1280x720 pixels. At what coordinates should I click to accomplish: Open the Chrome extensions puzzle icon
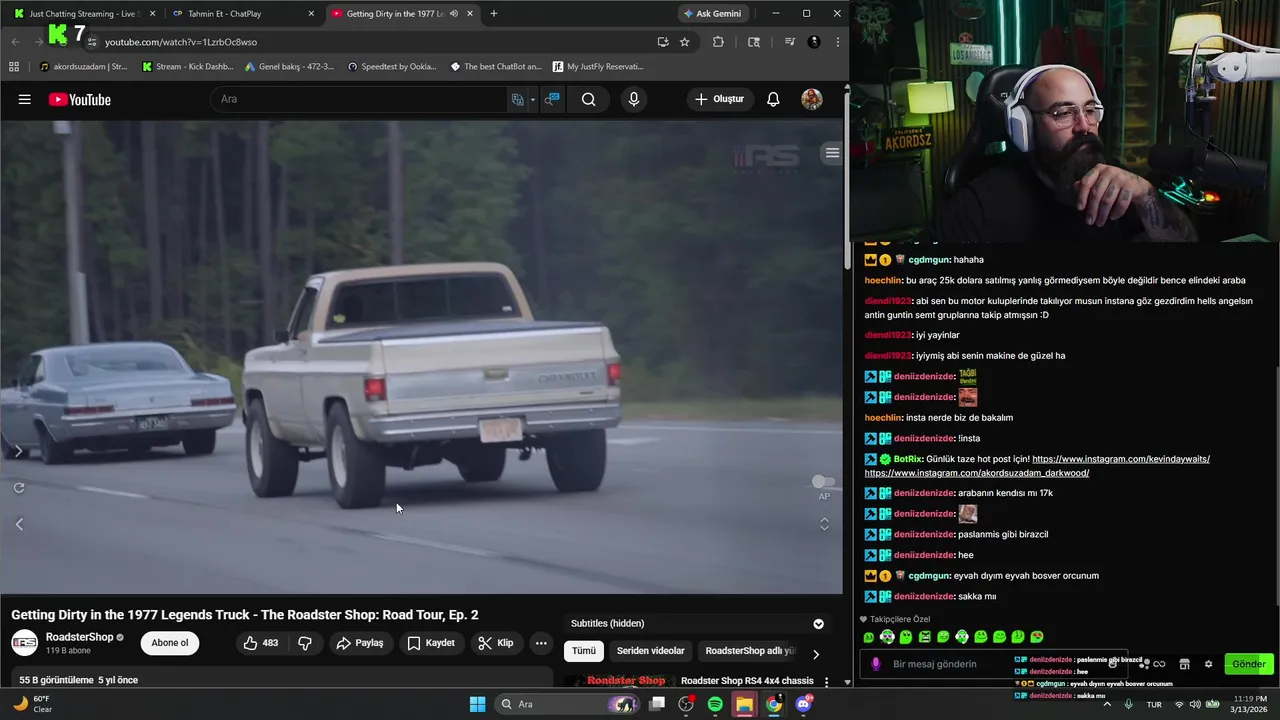(x=718, y=42)
